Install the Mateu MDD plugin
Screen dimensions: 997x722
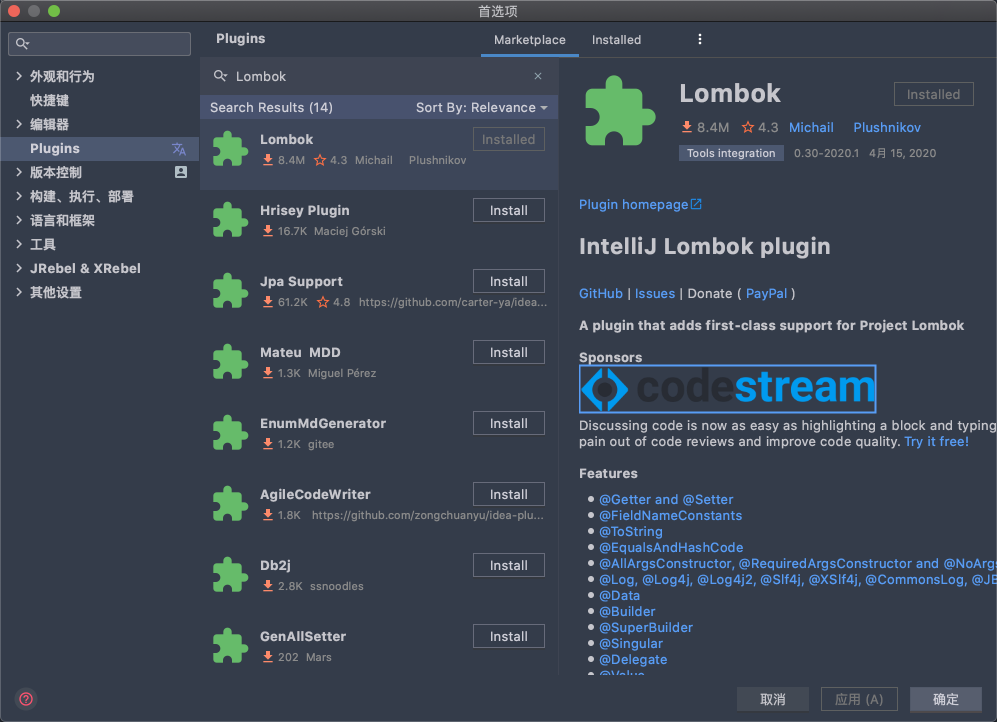509,352
